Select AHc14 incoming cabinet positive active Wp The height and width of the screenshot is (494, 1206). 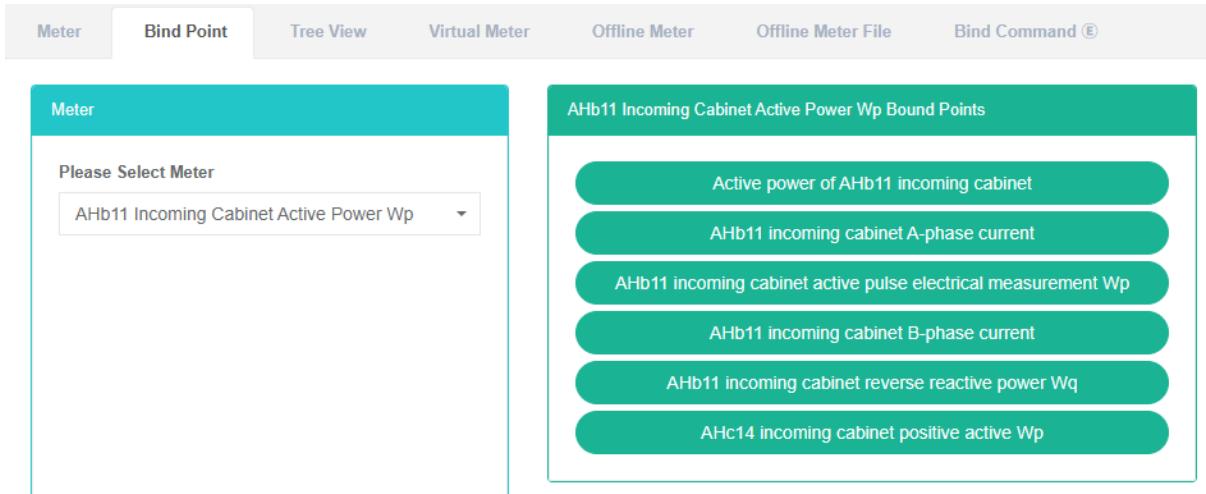pos(871,433)
